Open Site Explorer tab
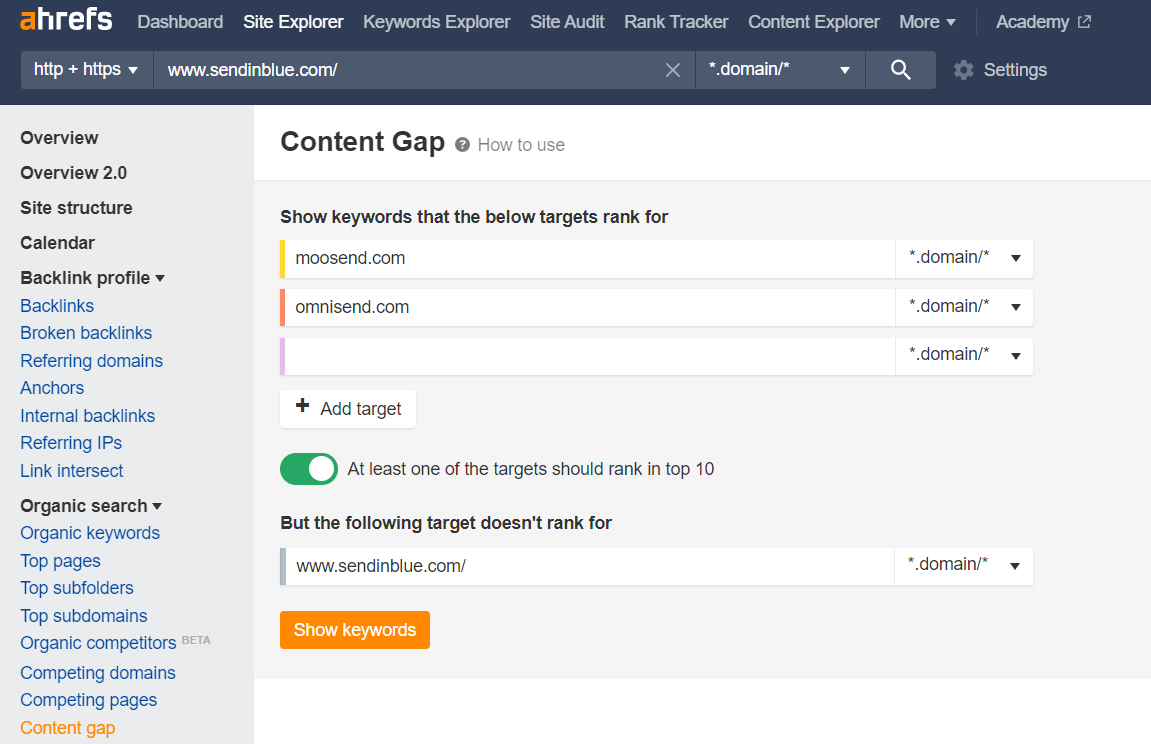The height and width of the screenshot is (744, 1151). click(x=293, y=22)
